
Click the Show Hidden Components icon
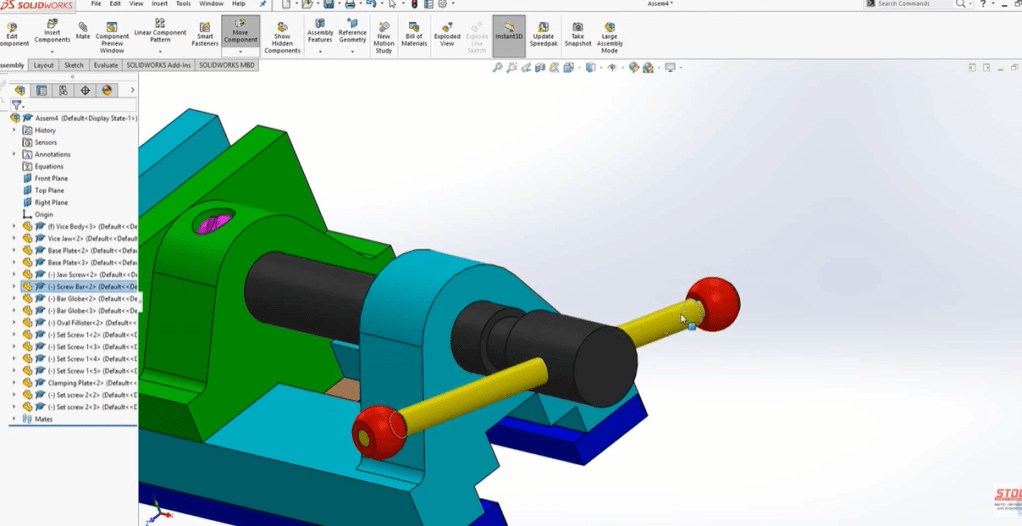282,36
